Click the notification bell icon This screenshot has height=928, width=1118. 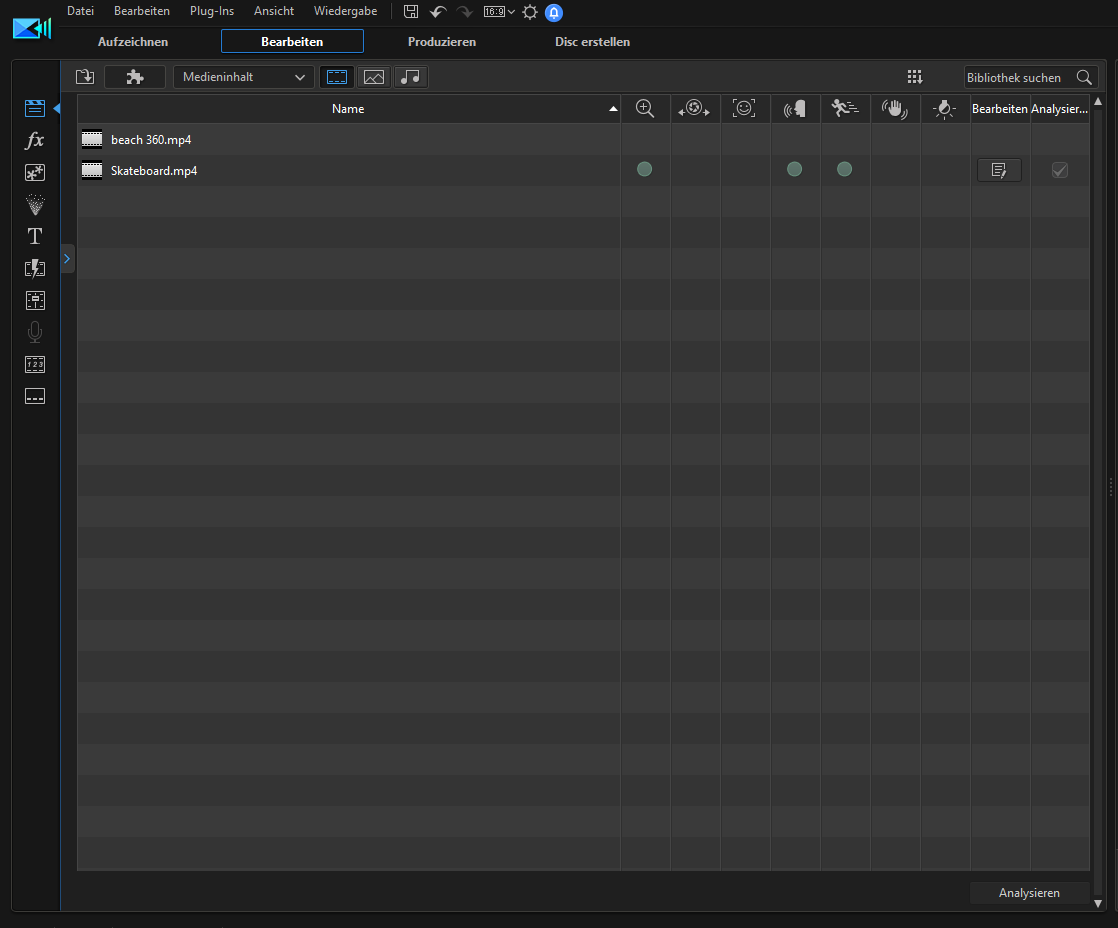point(553,12)
